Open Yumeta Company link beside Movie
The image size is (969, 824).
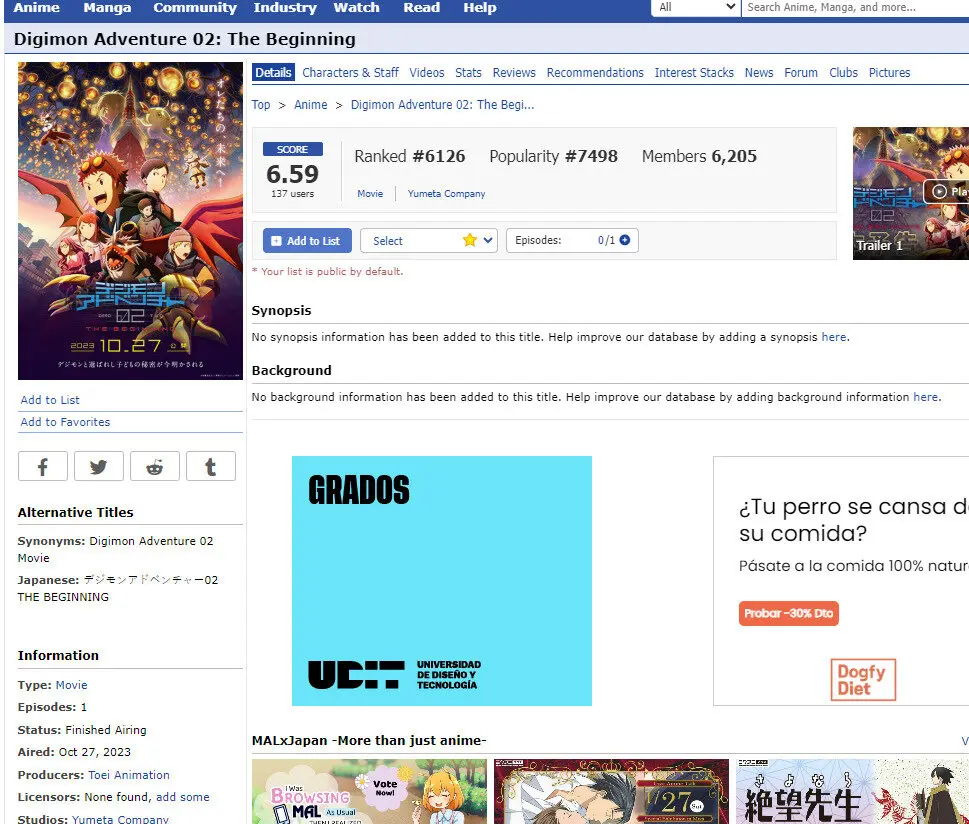[446, 193]
